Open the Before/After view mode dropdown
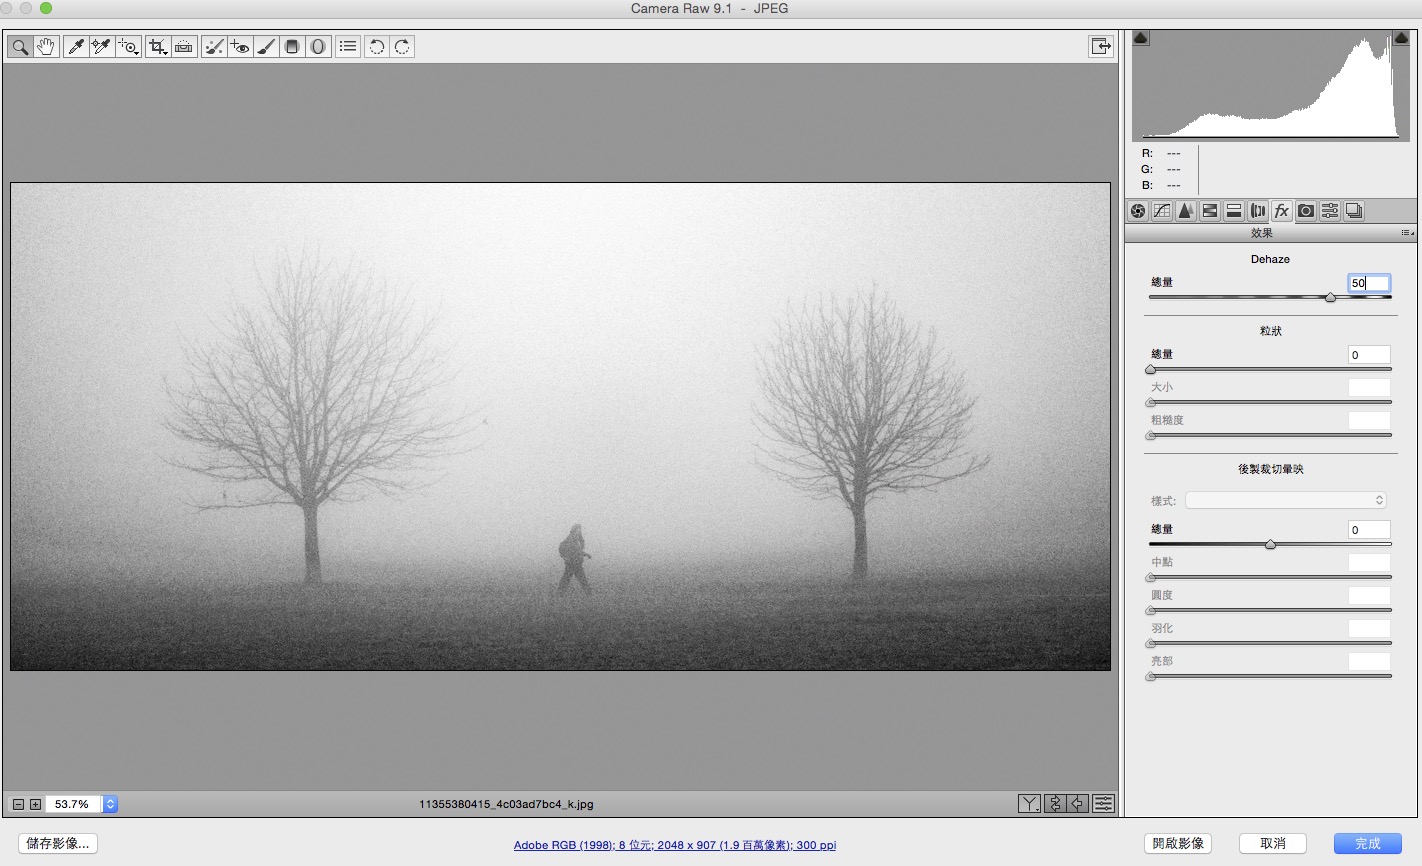Image resolution: width=1422 pixels, height=866 pixels. 1029,804
